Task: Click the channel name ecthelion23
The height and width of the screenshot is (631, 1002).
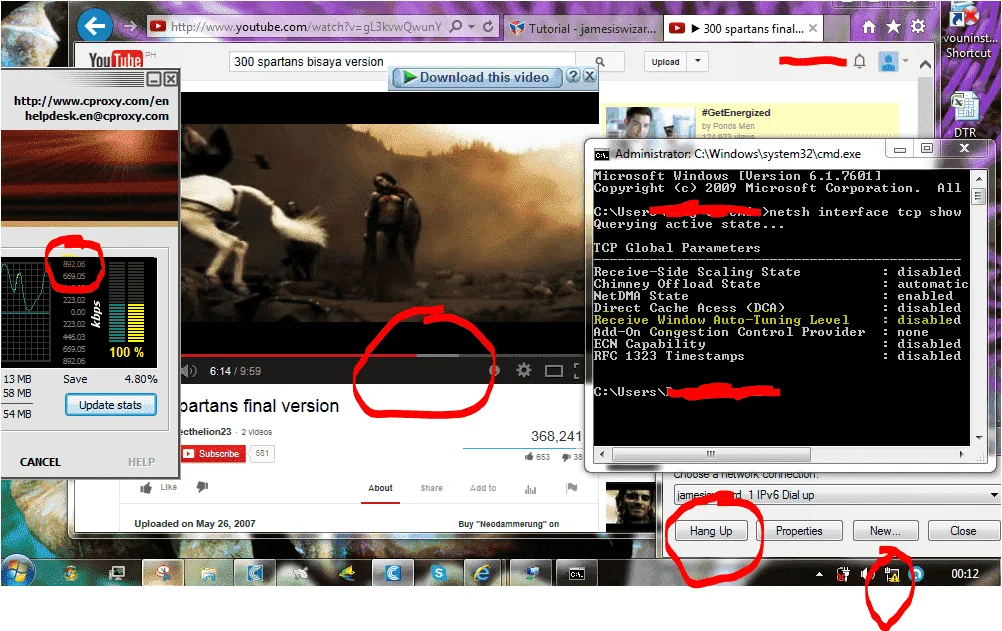Action: (x=206, y=432)
